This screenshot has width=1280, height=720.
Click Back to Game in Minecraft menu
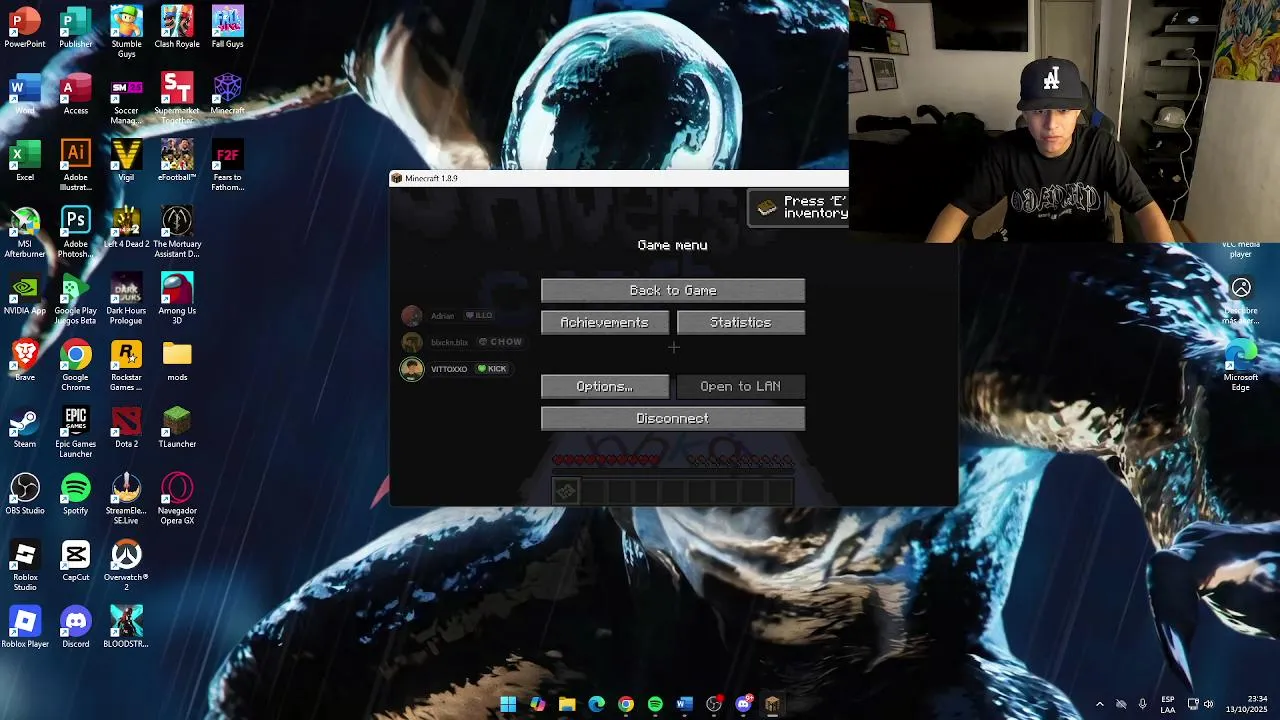coord(673,290)
